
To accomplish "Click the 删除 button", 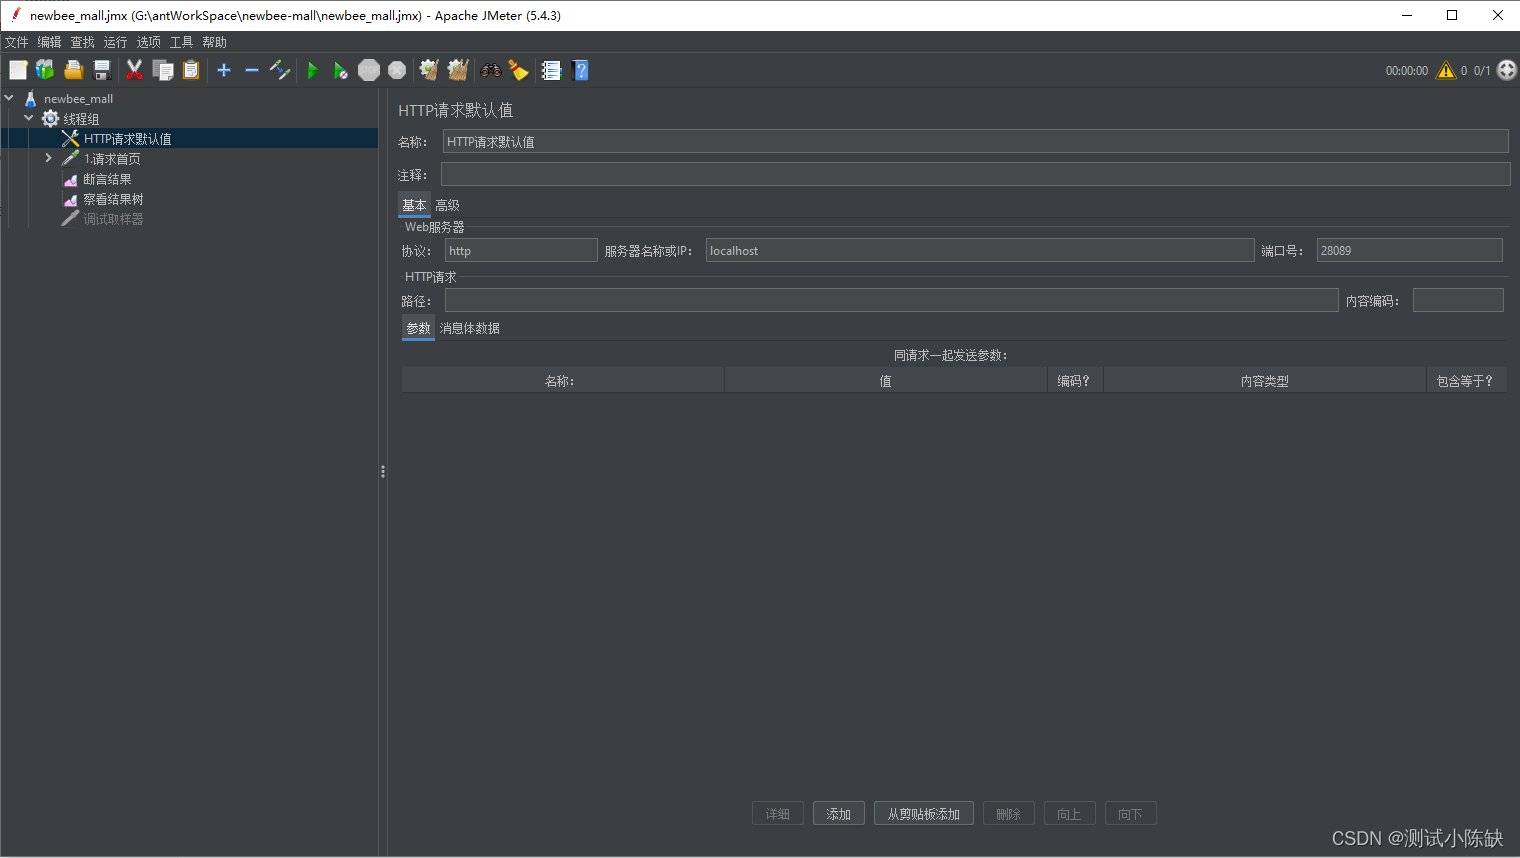I will [x=1009, y=814].
